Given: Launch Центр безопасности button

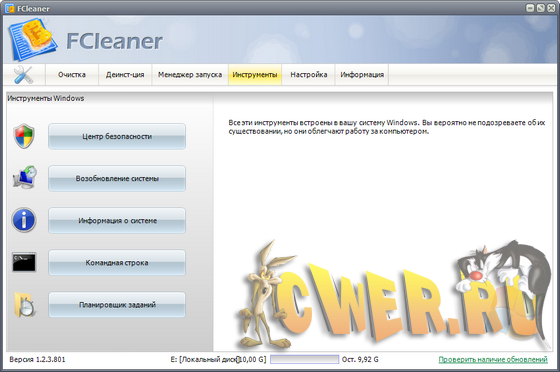Looking at the screenshot, I should tap(117, 136).
